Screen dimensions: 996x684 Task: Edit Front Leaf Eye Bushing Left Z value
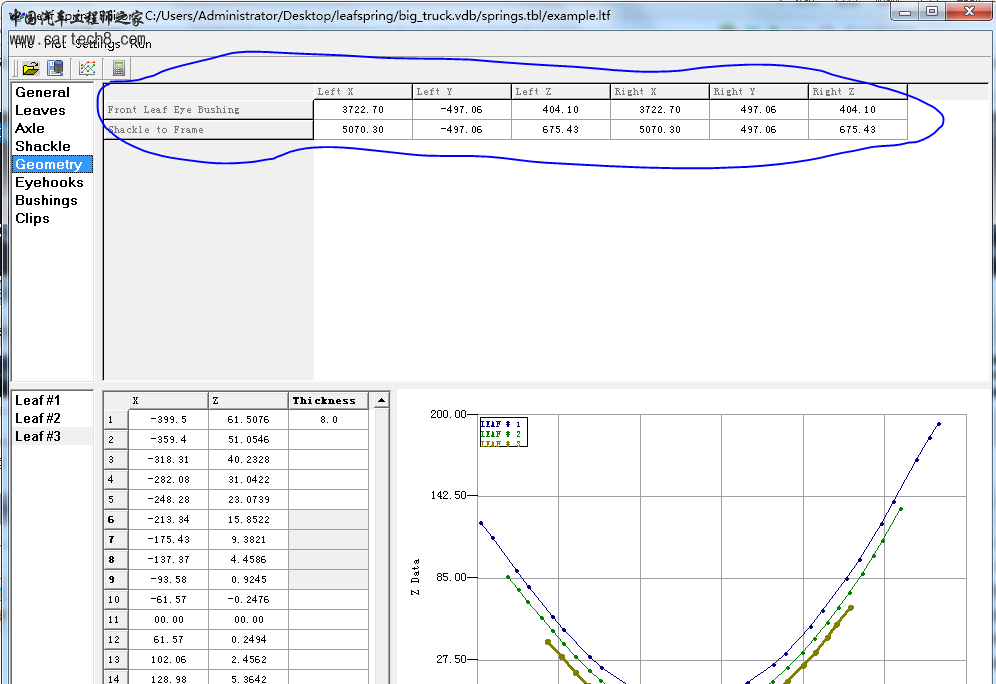(x=561, y=109)
